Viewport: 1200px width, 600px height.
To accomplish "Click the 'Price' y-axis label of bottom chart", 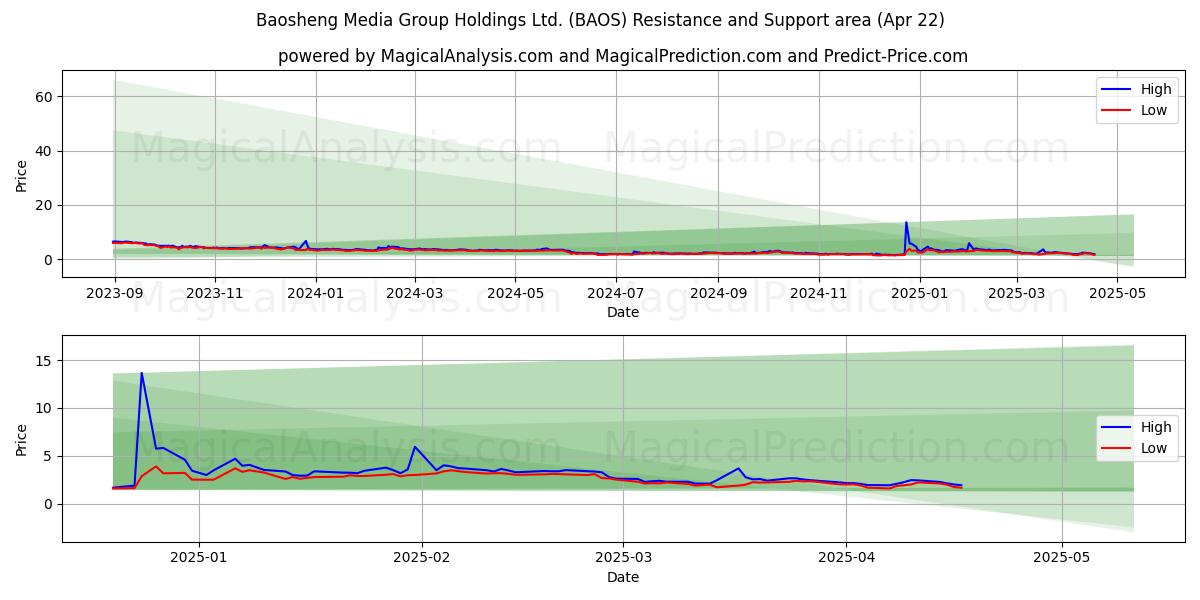I will pyautogui.click(x=22, y=438).
